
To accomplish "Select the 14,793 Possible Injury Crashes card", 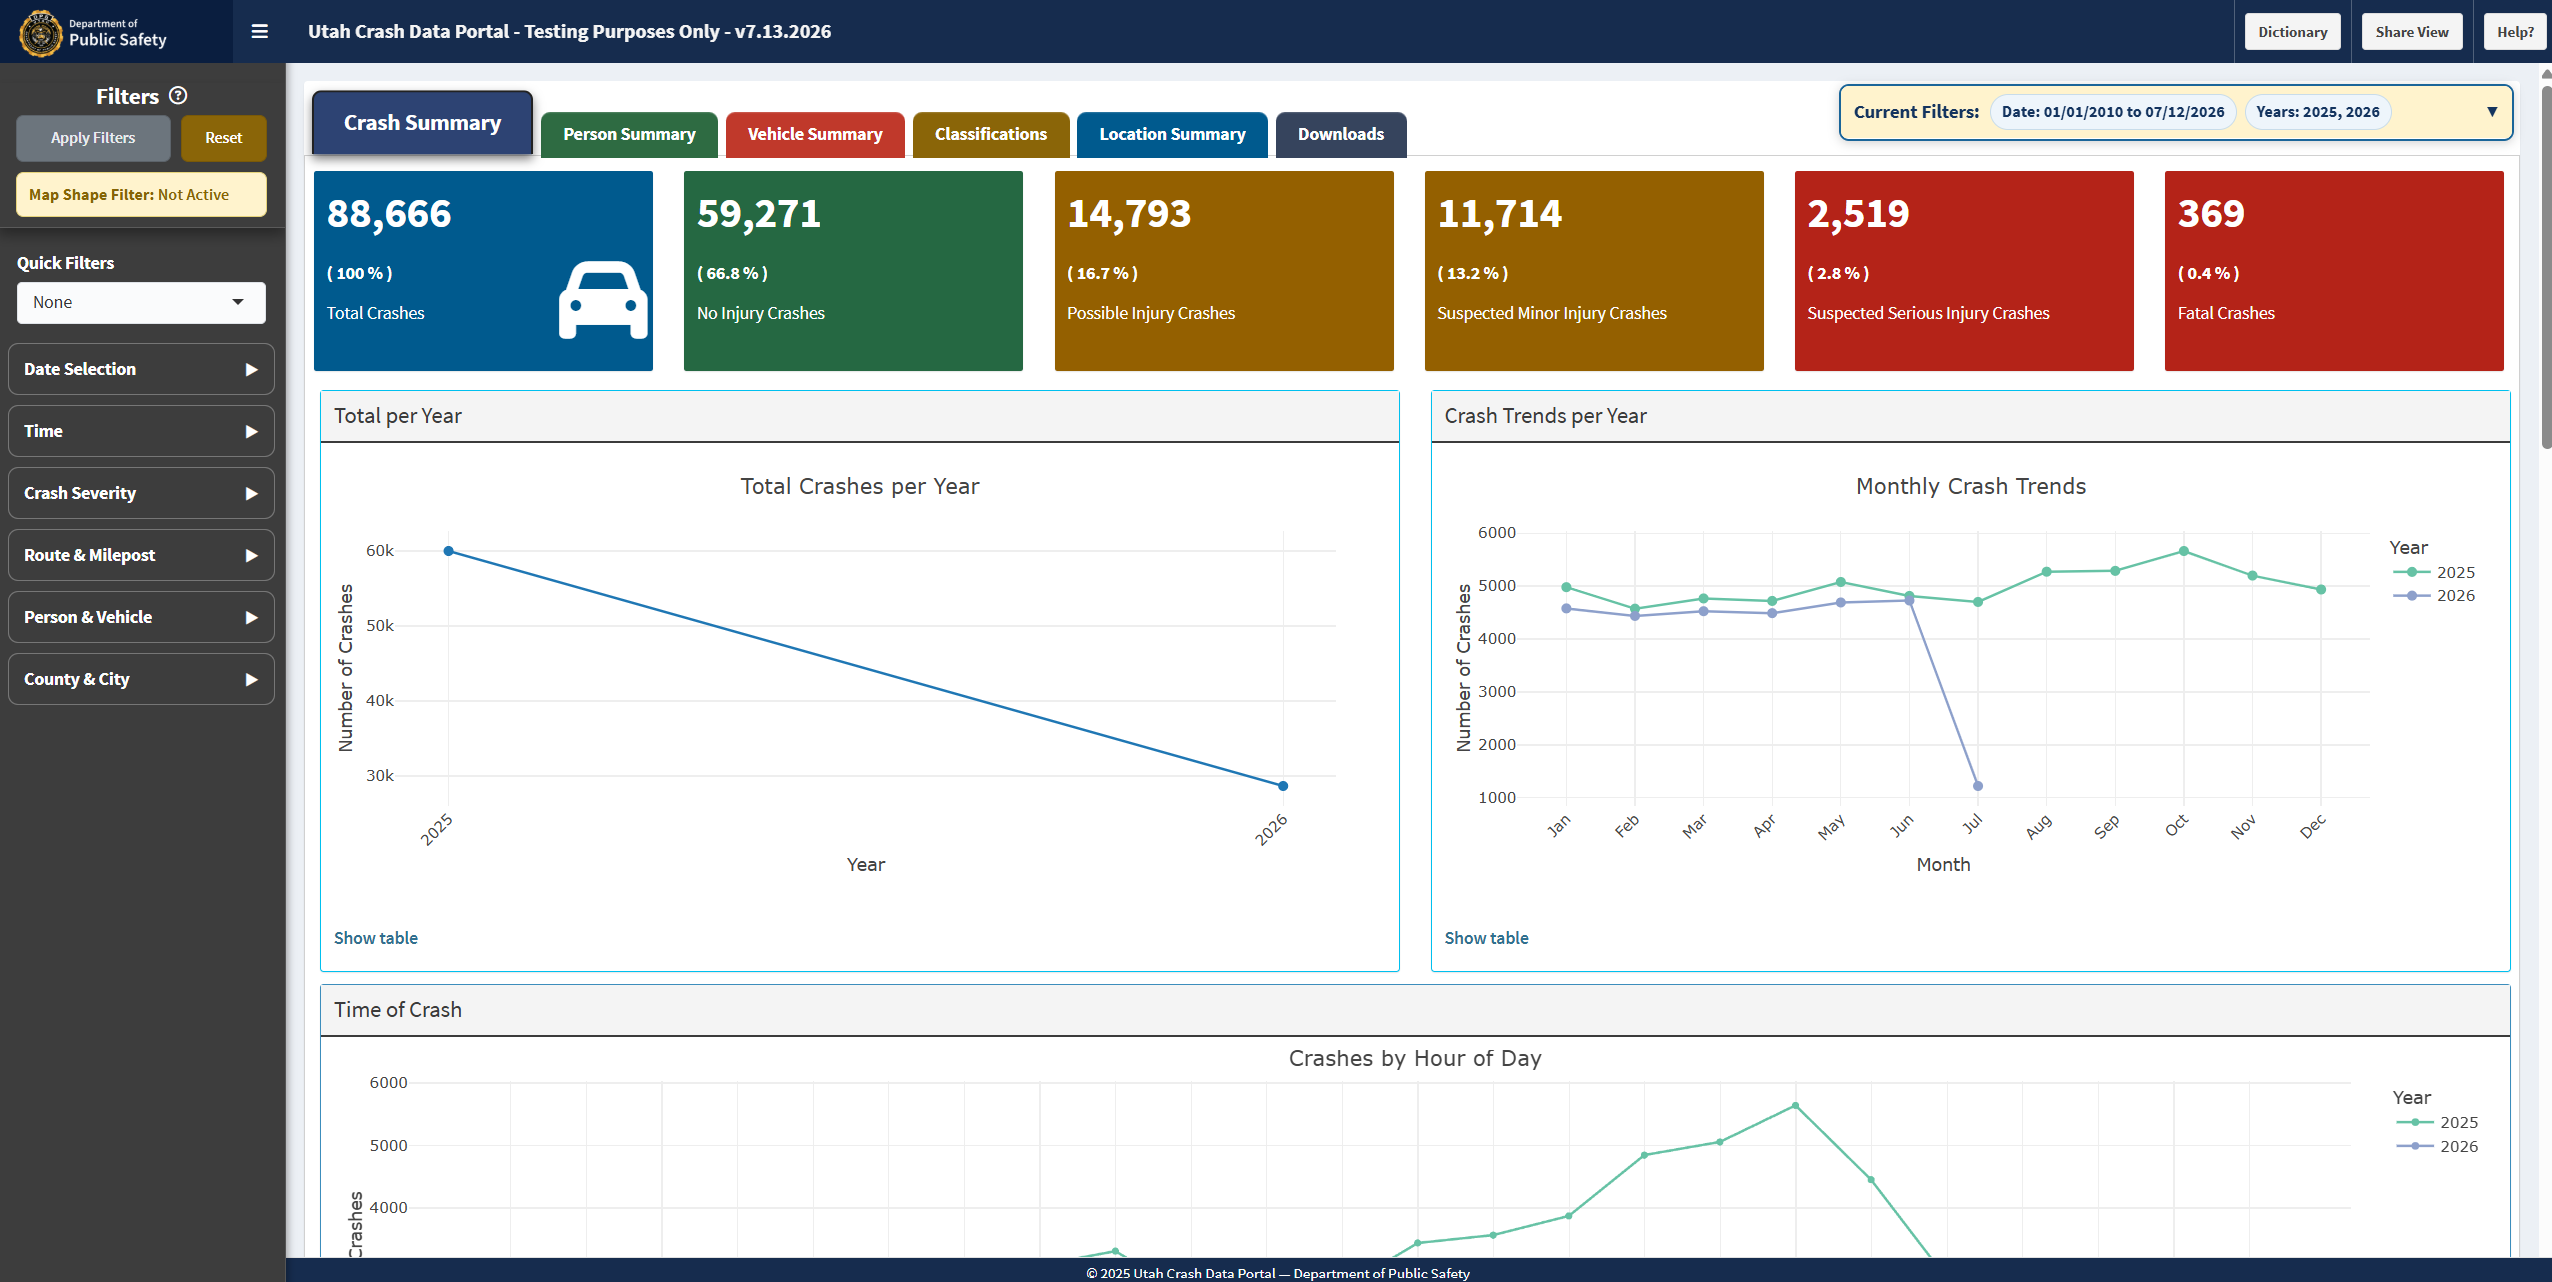I will click(1224, 271).
